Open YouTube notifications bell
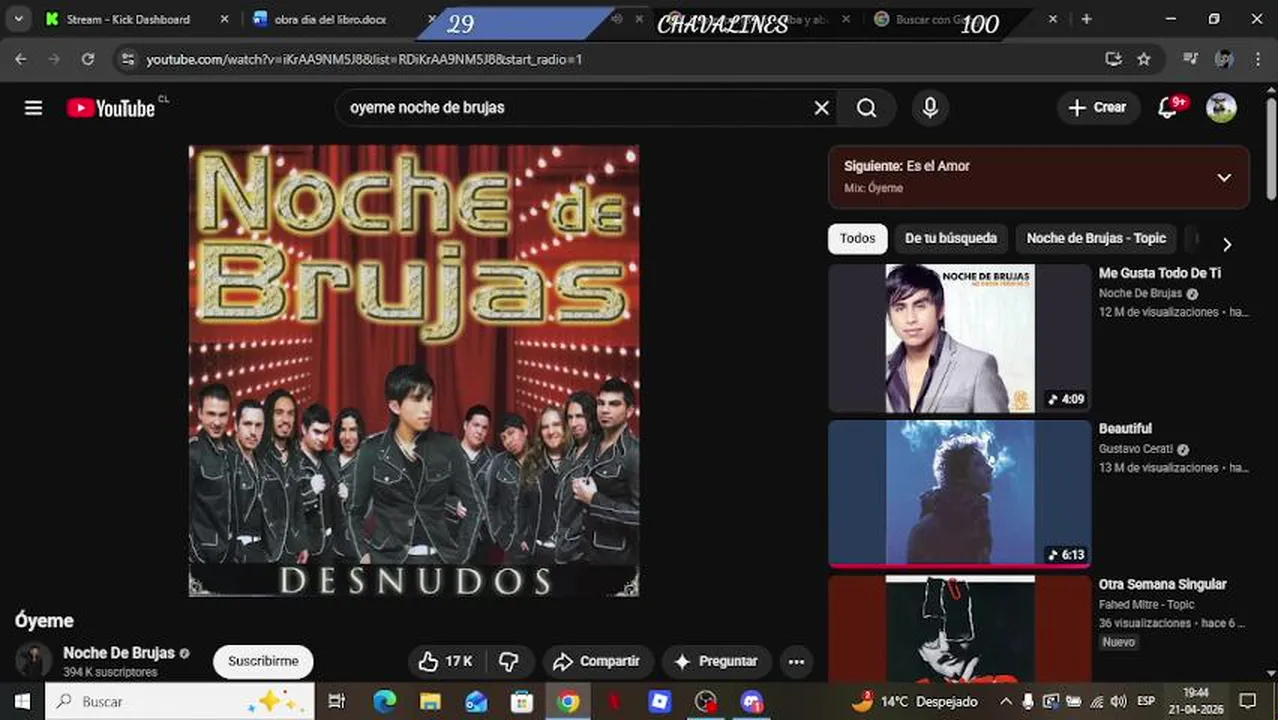Screen dimensions: 1278x720 click(1167, 108)
